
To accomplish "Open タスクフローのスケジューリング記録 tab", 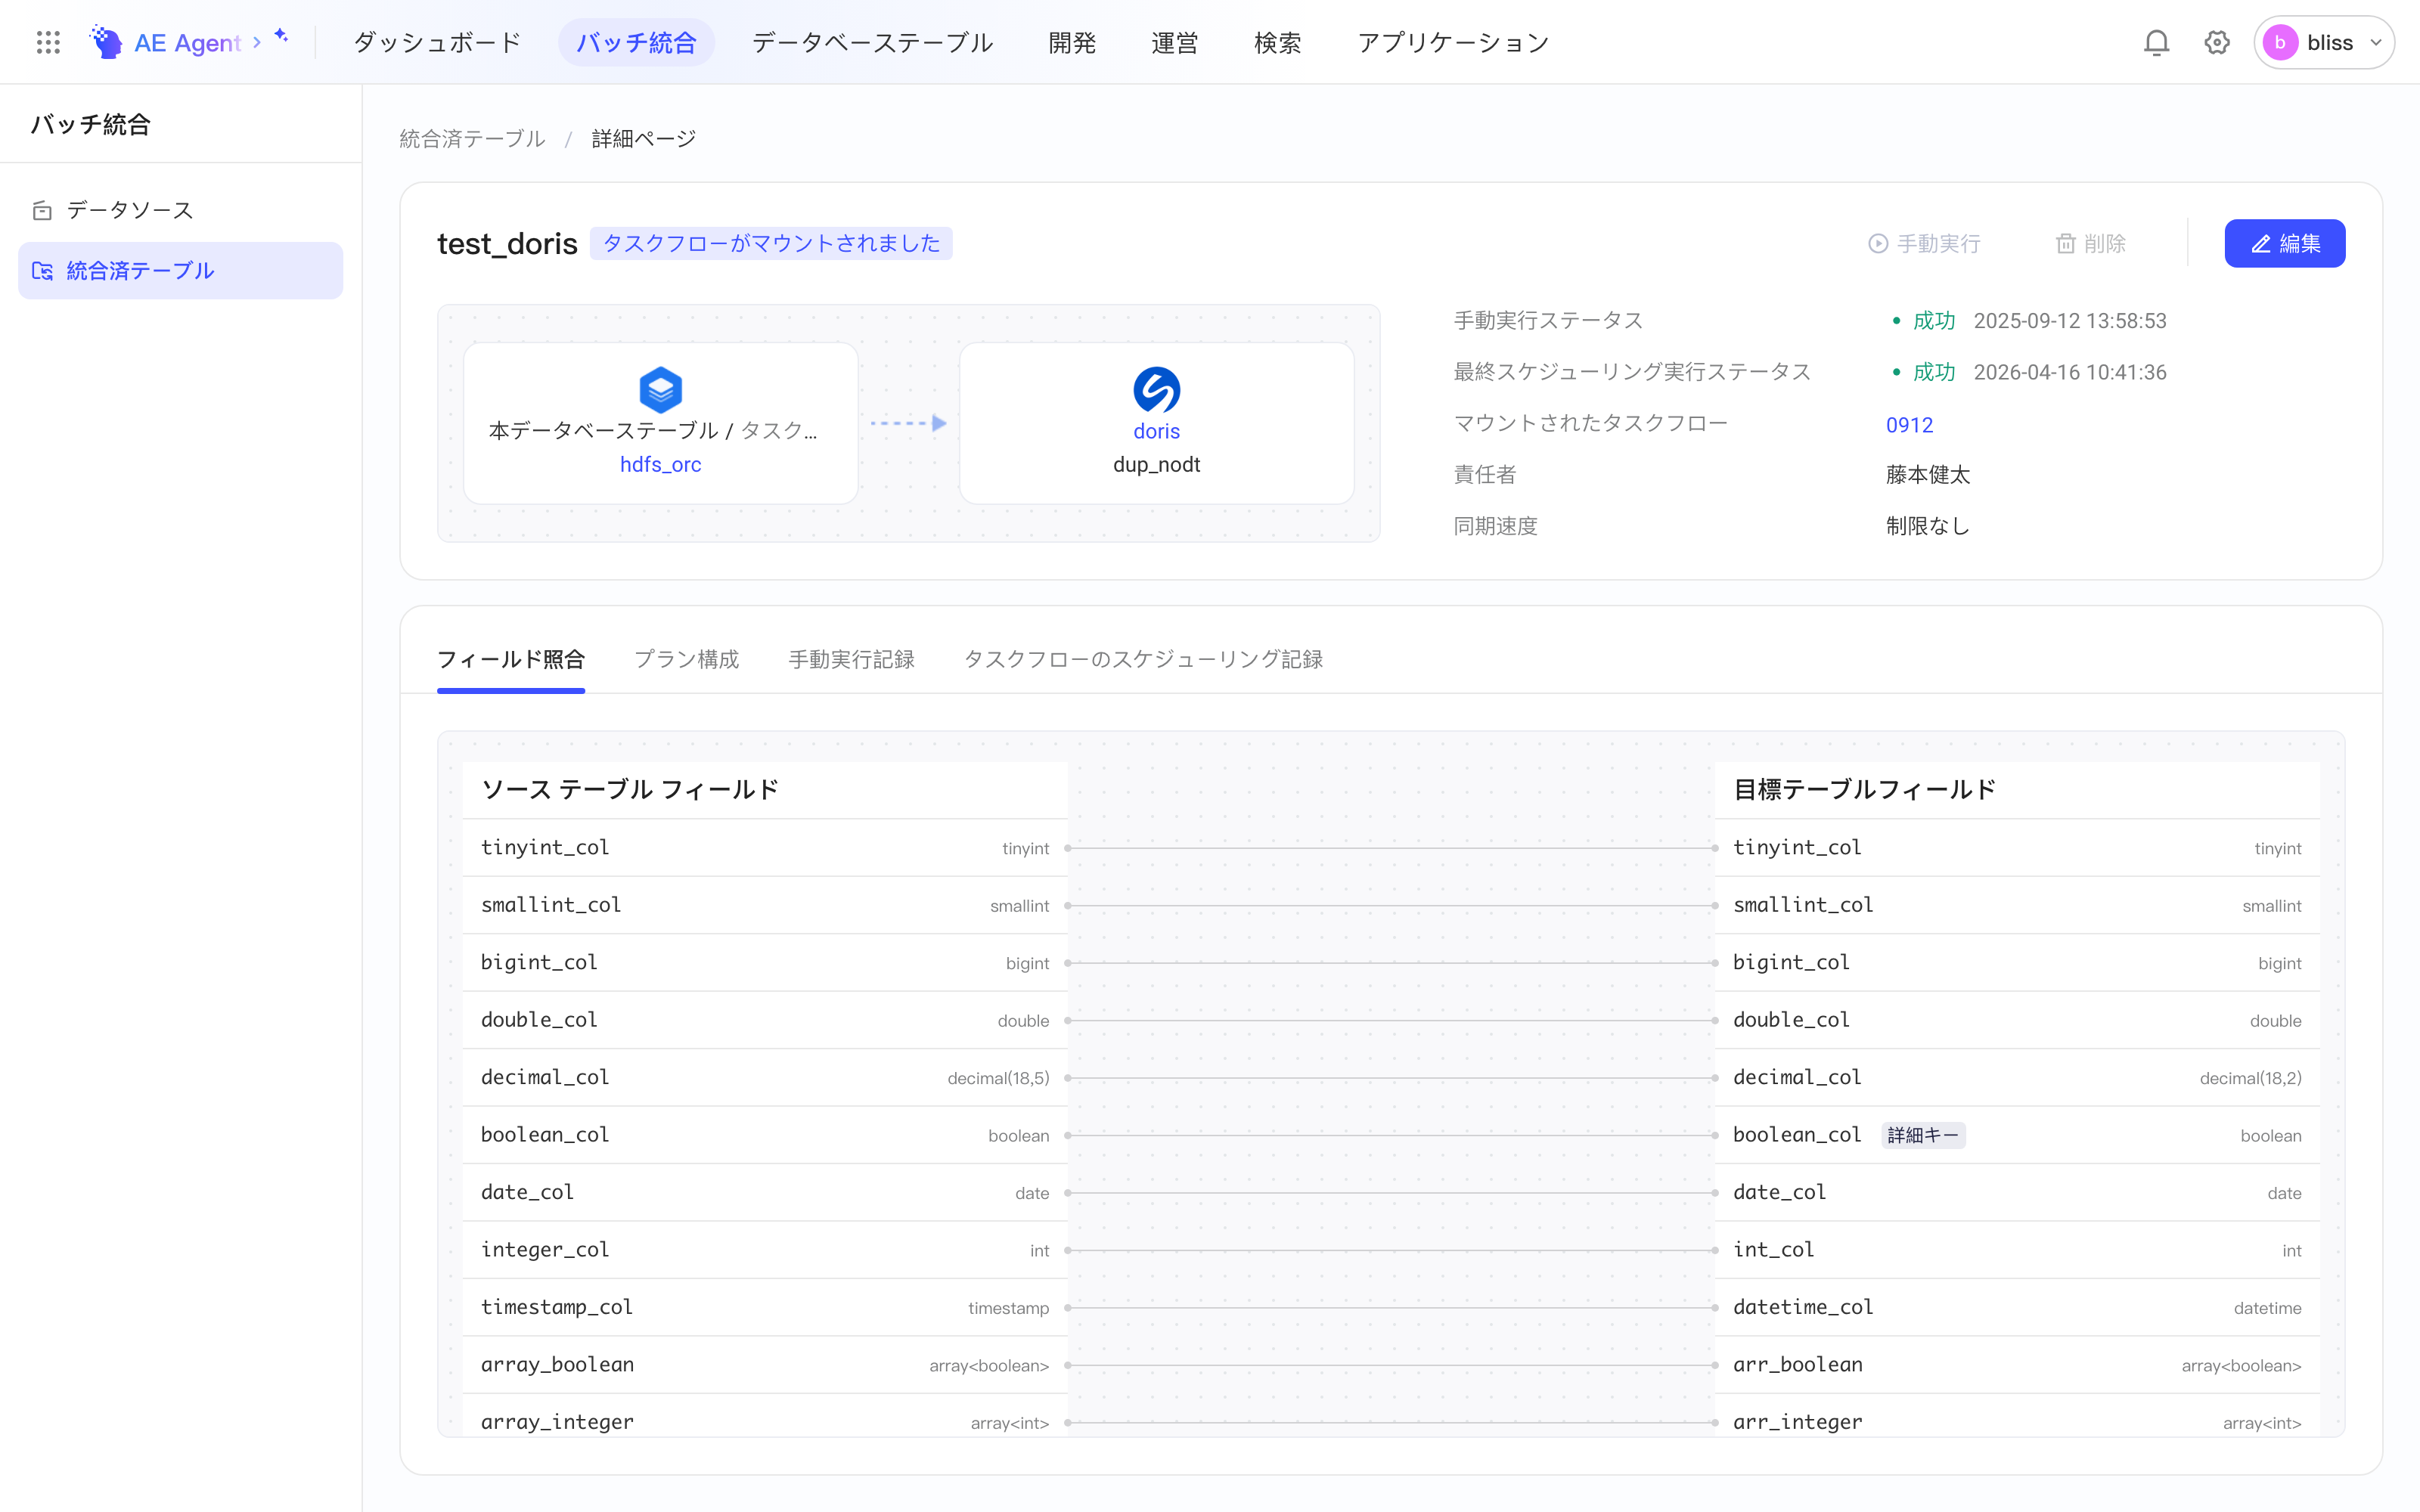I will point(1143,659).
